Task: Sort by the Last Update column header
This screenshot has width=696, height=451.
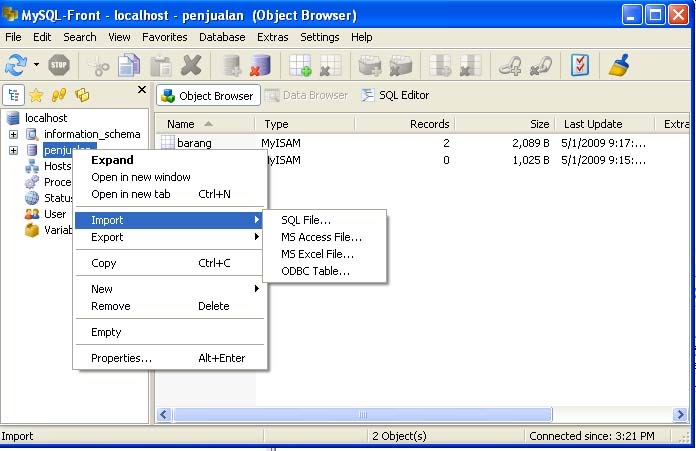Action: point(604,124)
